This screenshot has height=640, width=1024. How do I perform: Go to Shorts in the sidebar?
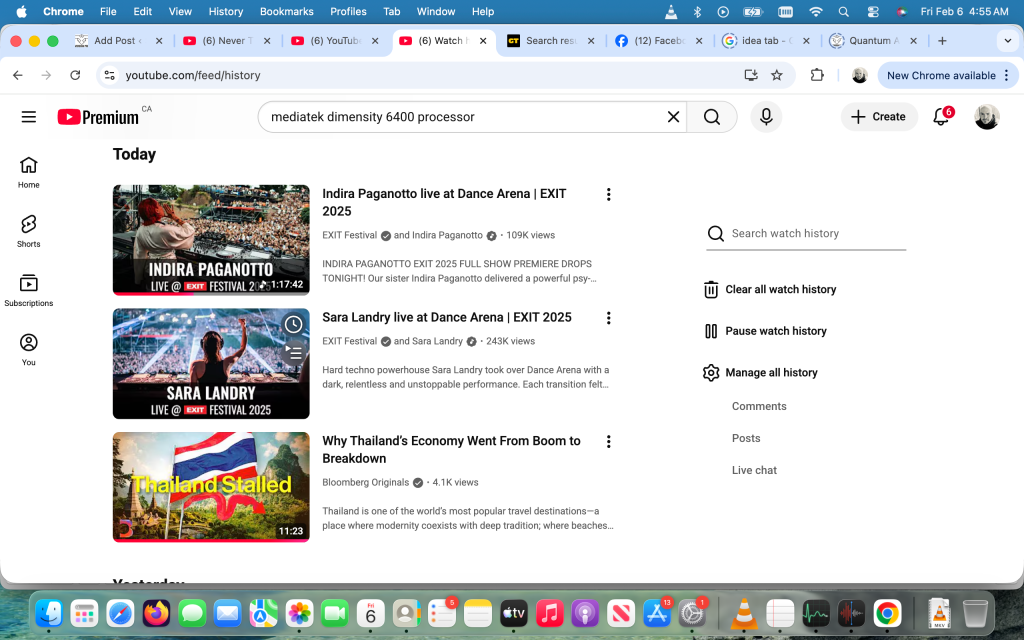(x=29, y=230)
